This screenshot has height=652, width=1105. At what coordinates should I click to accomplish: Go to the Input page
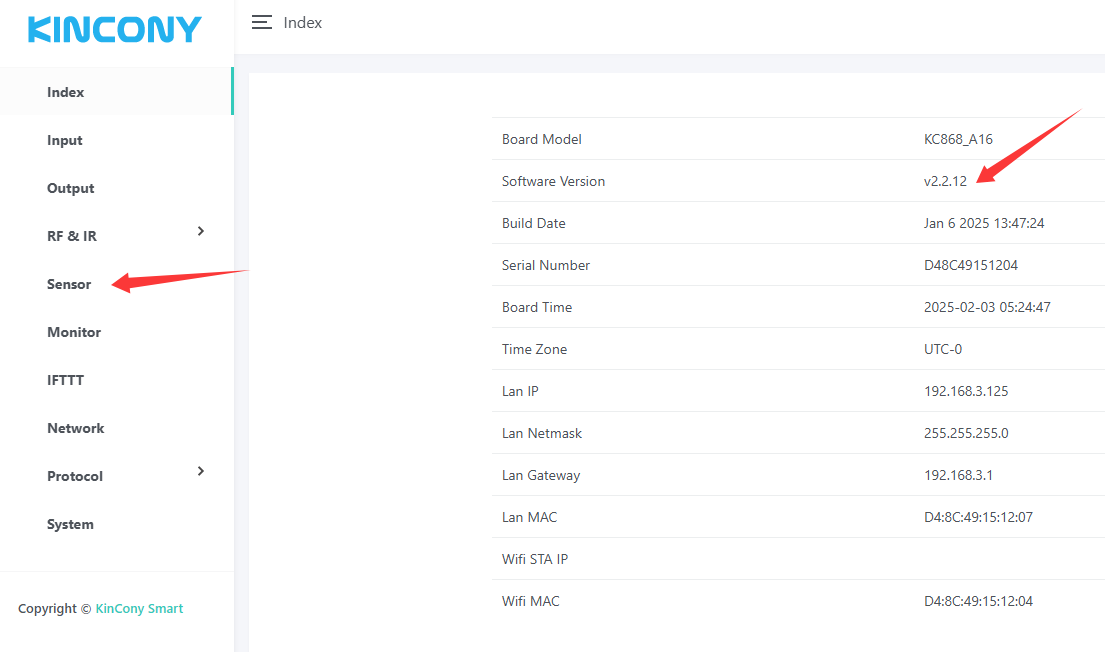point(65,140)
